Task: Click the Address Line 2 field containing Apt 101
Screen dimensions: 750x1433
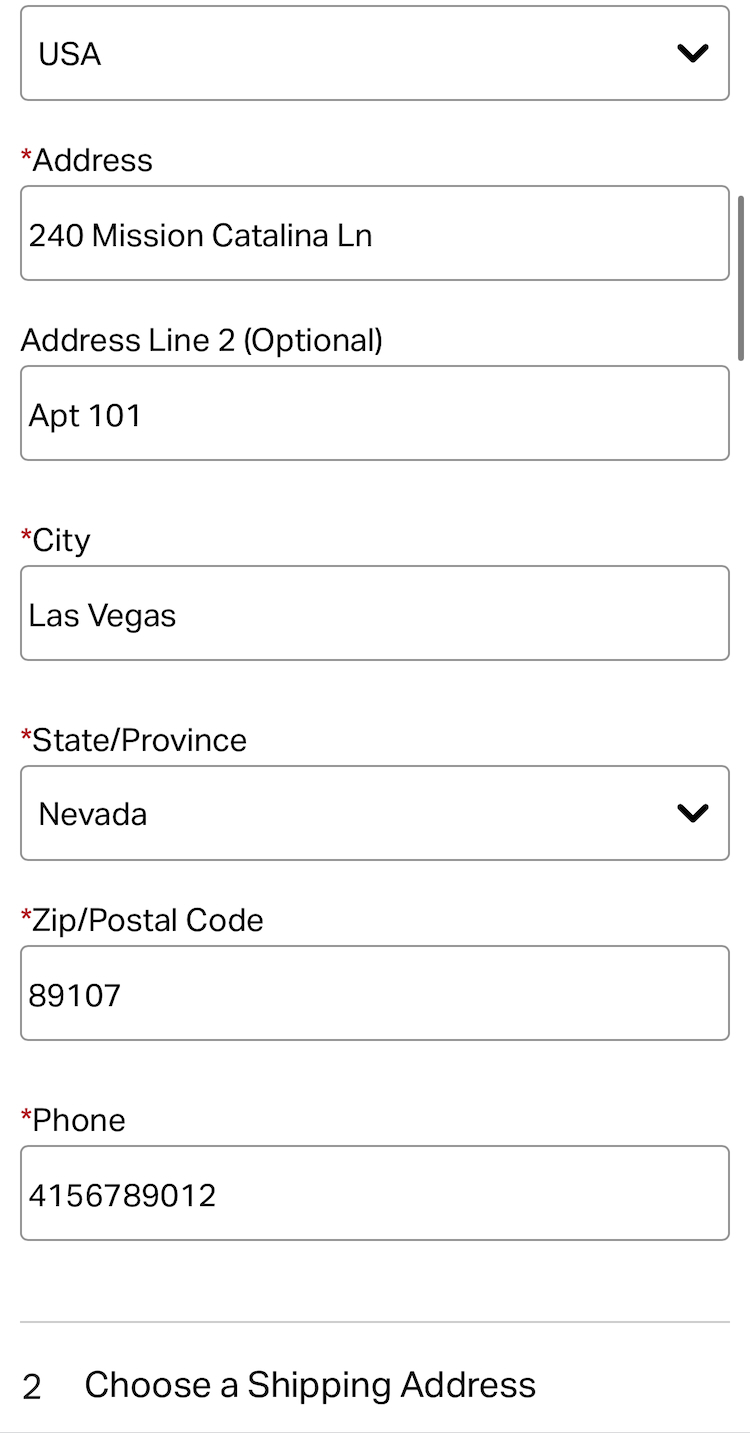Action: pos(374,414)
